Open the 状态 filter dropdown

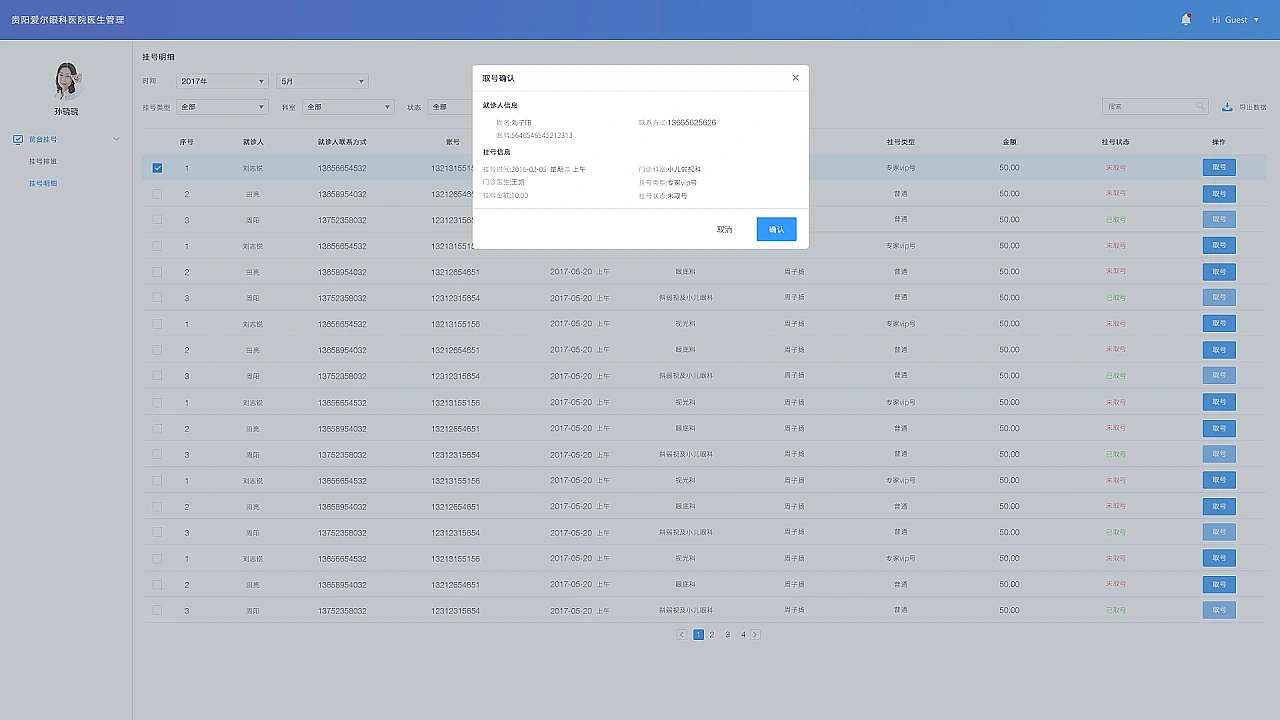pyautogui.click(x=451, y=106)
